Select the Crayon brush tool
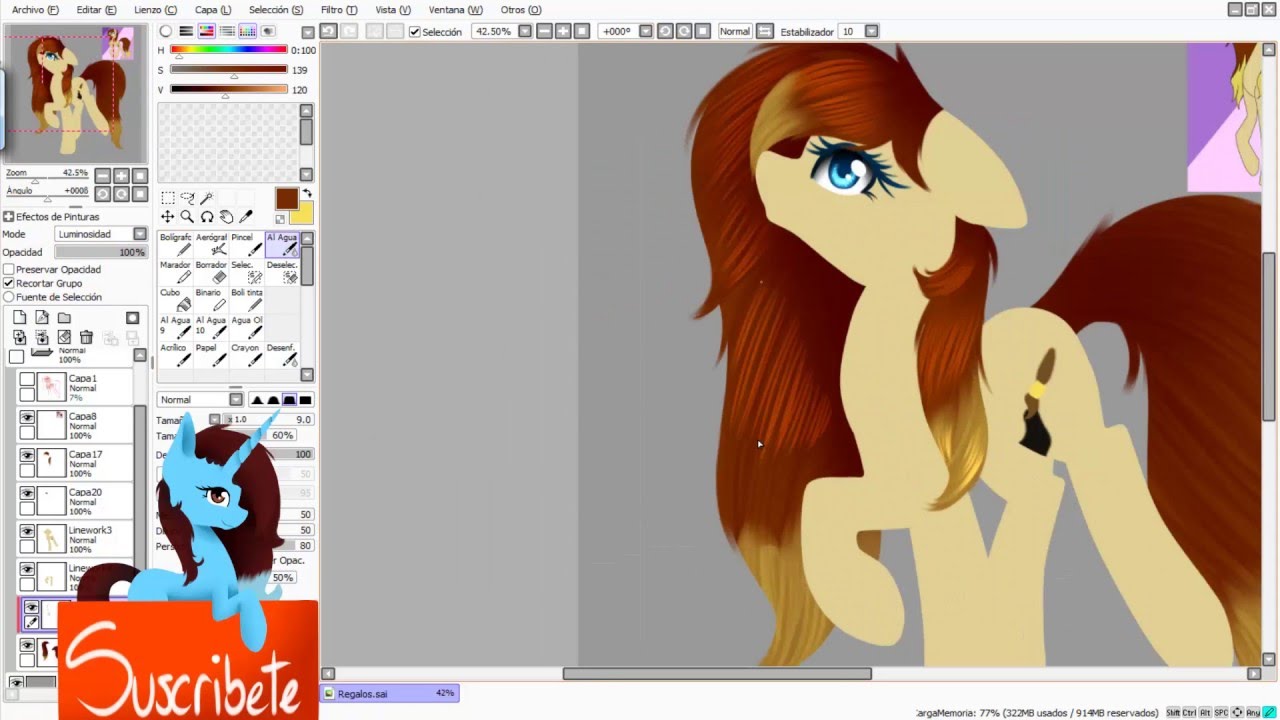 coord(246,354)
